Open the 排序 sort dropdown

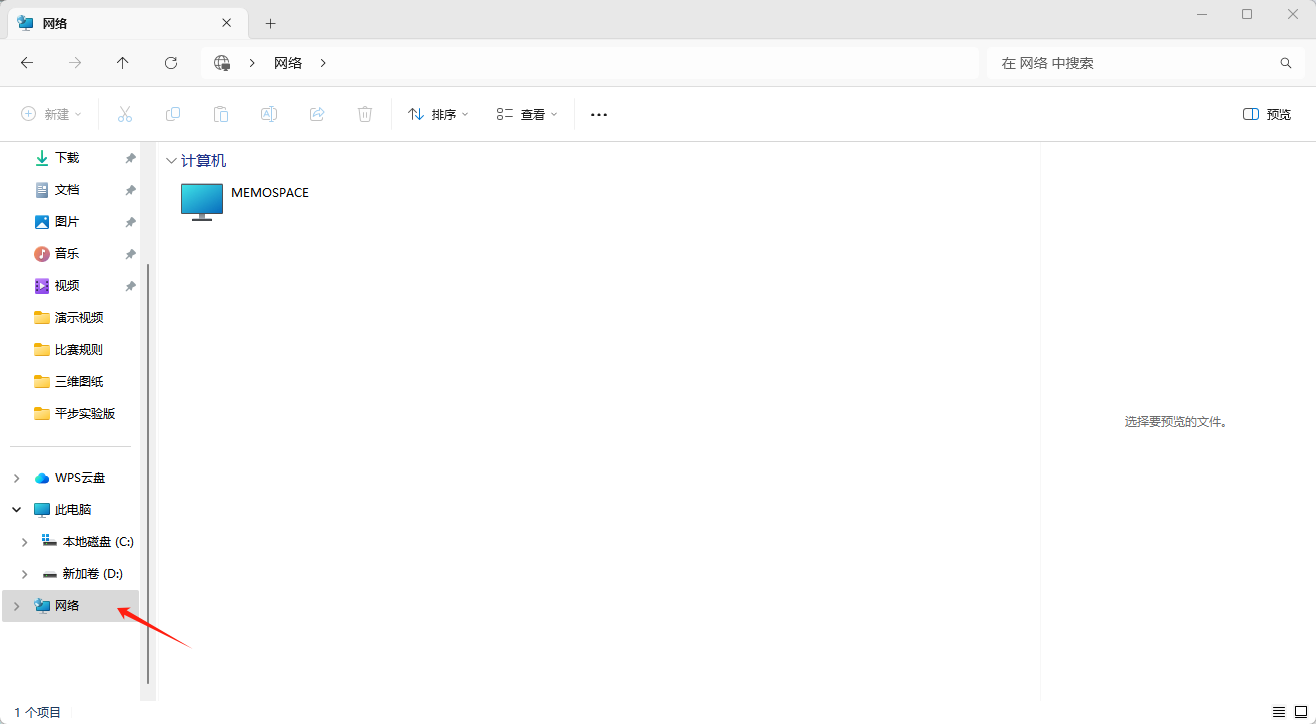(x=438, y=114)
